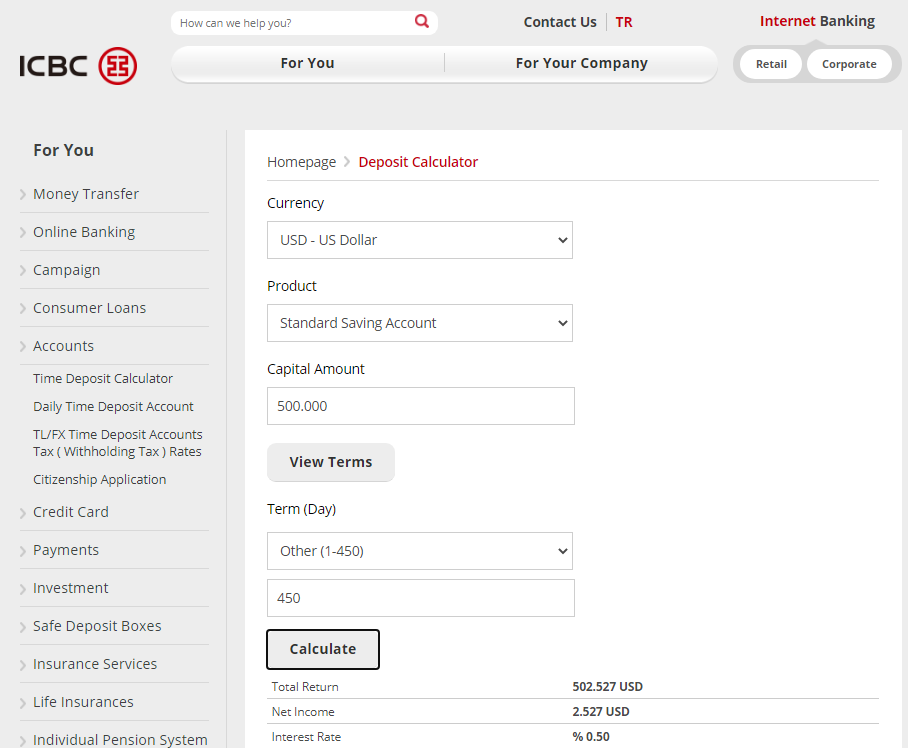Open the Product dropdown
This screenshot has width=908, height=748.
pos(419,323)
